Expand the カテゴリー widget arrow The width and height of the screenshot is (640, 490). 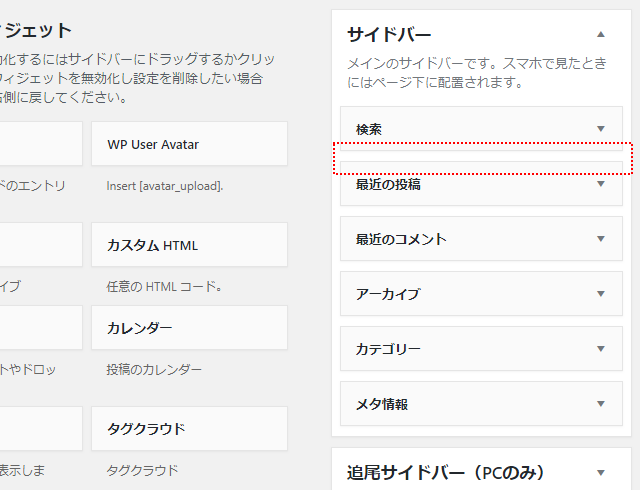coord(601,349)
